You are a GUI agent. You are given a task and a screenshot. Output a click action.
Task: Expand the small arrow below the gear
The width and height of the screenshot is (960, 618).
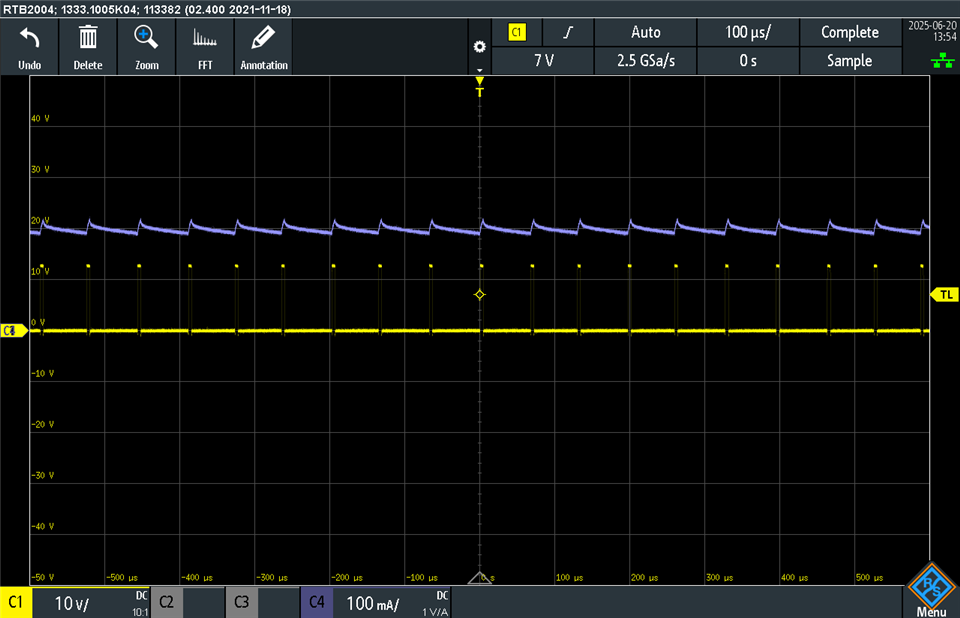click(479, 70)
